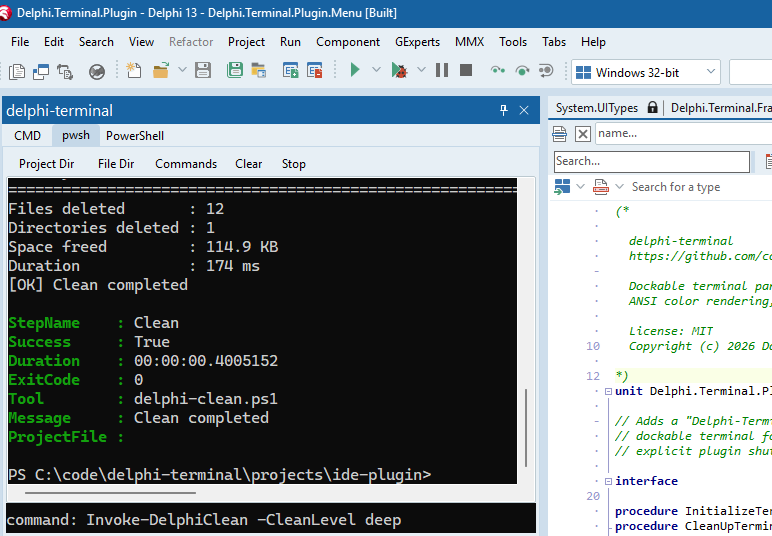Open the Commands button in terminal
Screen dimensions: 772x536
click(x=186, y=163)
